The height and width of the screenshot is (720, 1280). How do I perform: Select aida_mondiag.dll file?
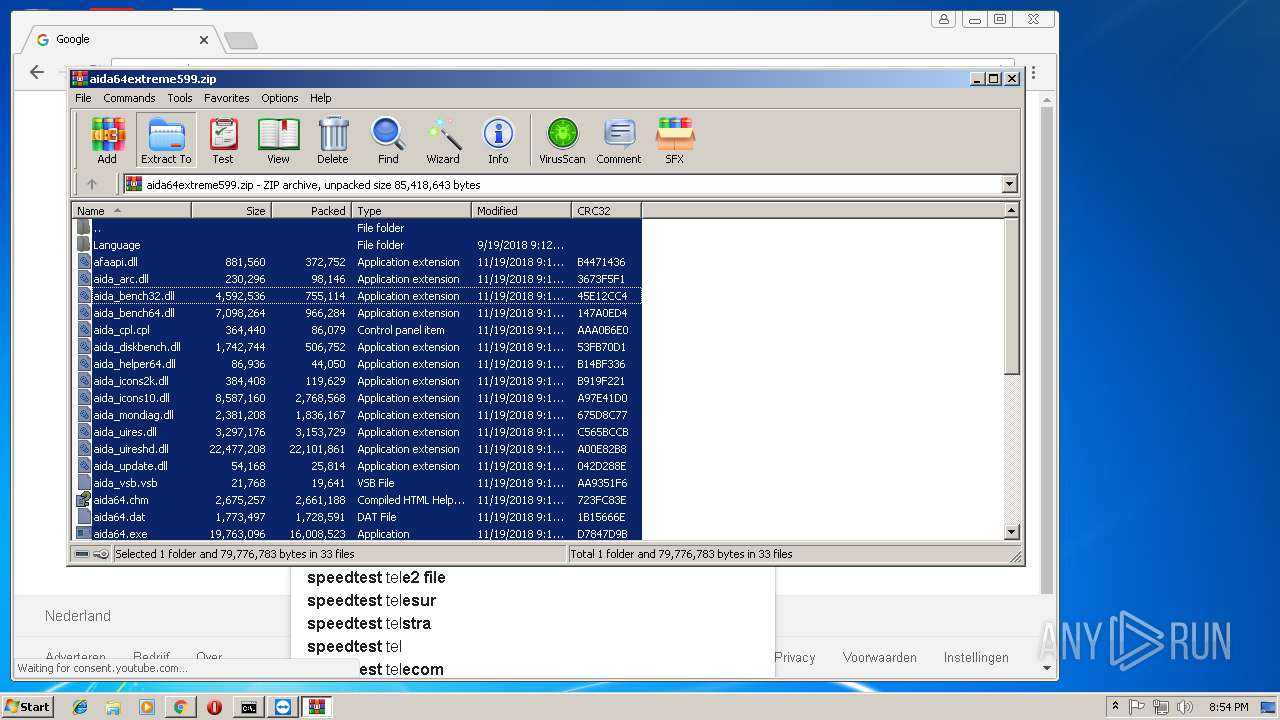point(357,415)
